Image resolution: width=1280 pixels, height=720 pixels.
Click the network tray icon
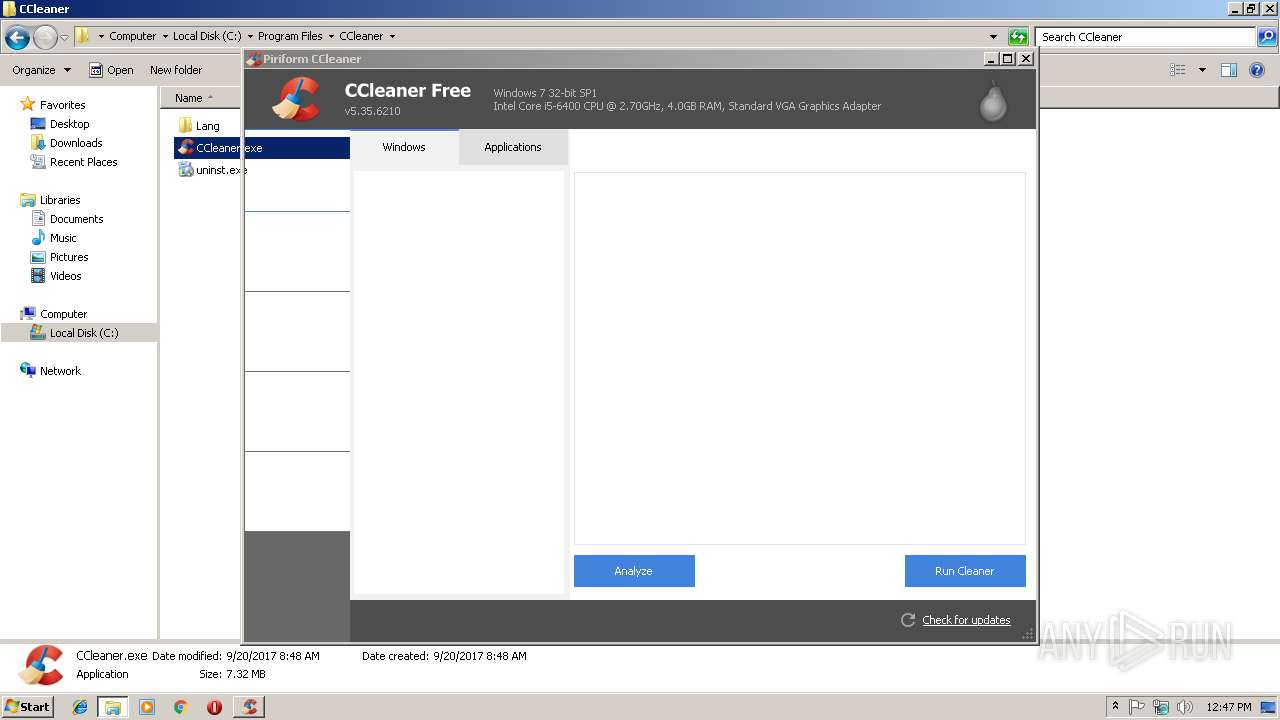tap(1161, 707)
